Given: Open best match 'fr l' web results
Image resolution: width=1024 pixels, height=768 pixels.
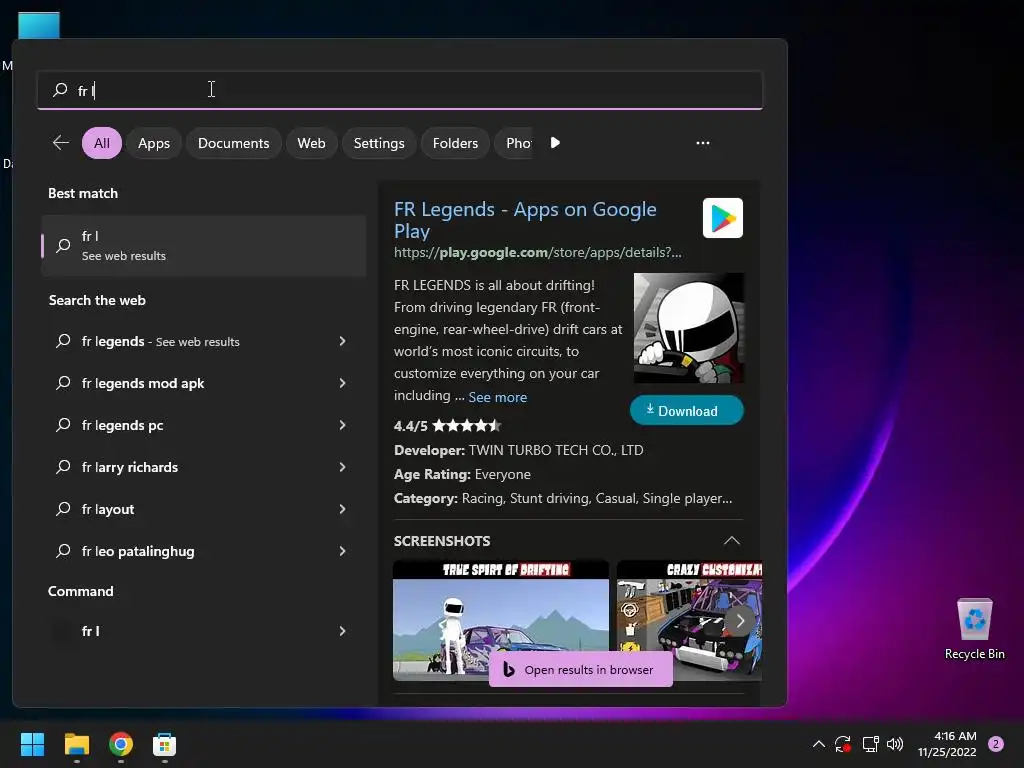Looking at the screenshot, I should pos(204,246).
